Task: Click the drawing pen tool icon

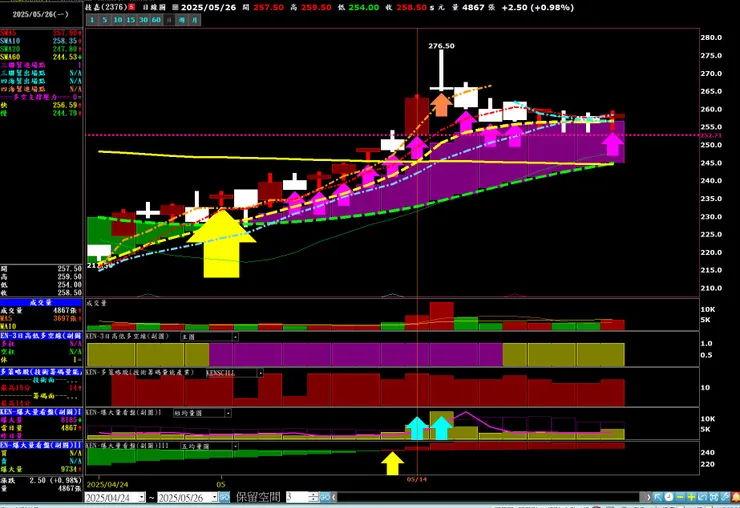Action: click(725, 497)
